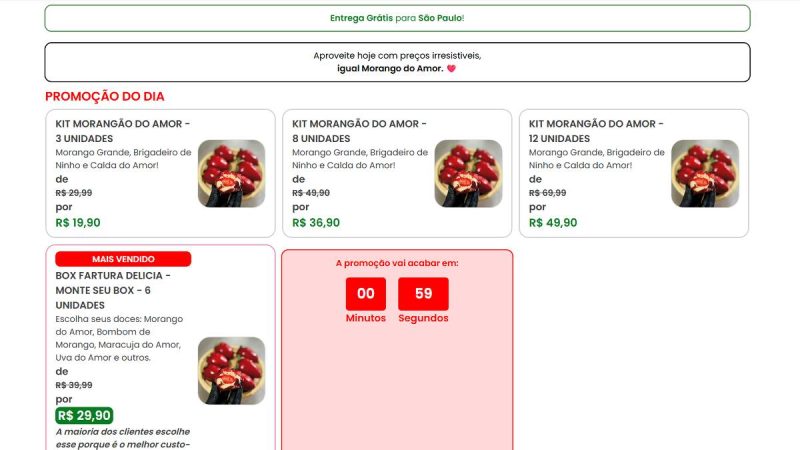This screenshot has width=800, height=450.
Task: Select Kit Morangão do Amor 12 Unidades title
Action: coord(596,131)
